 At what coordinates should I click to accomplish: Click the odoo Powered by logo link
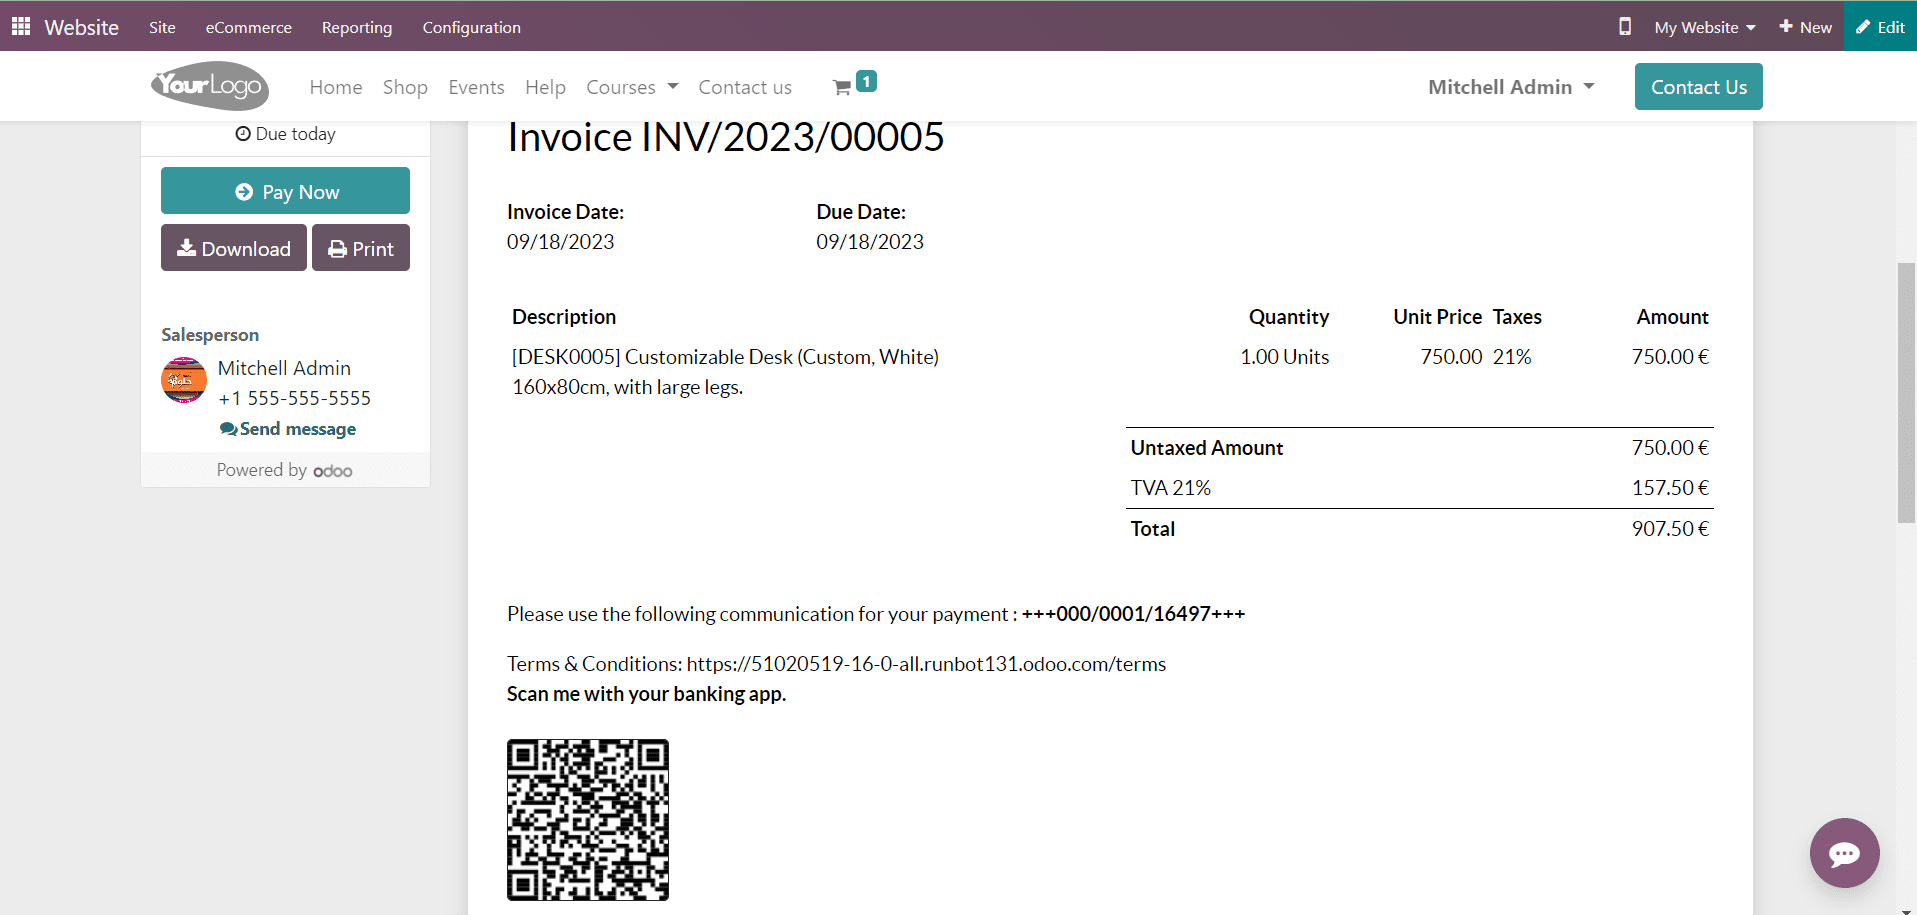click(x=333, y=471)
